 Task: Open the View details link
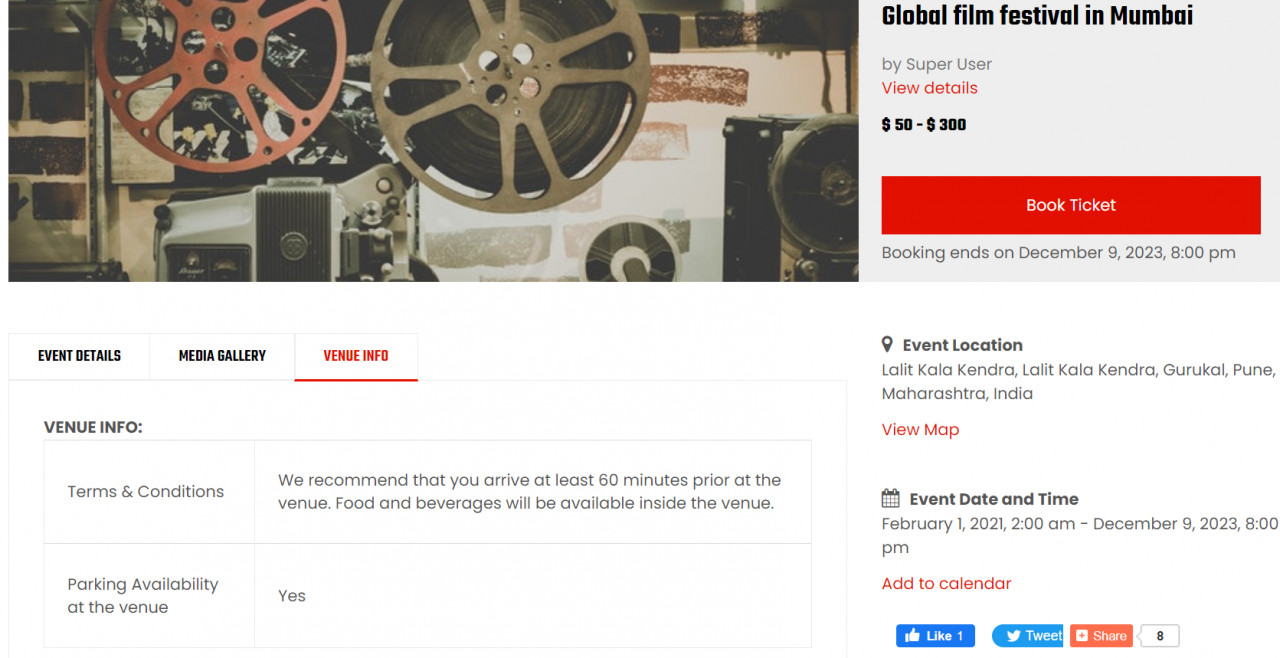click(929, 88)
